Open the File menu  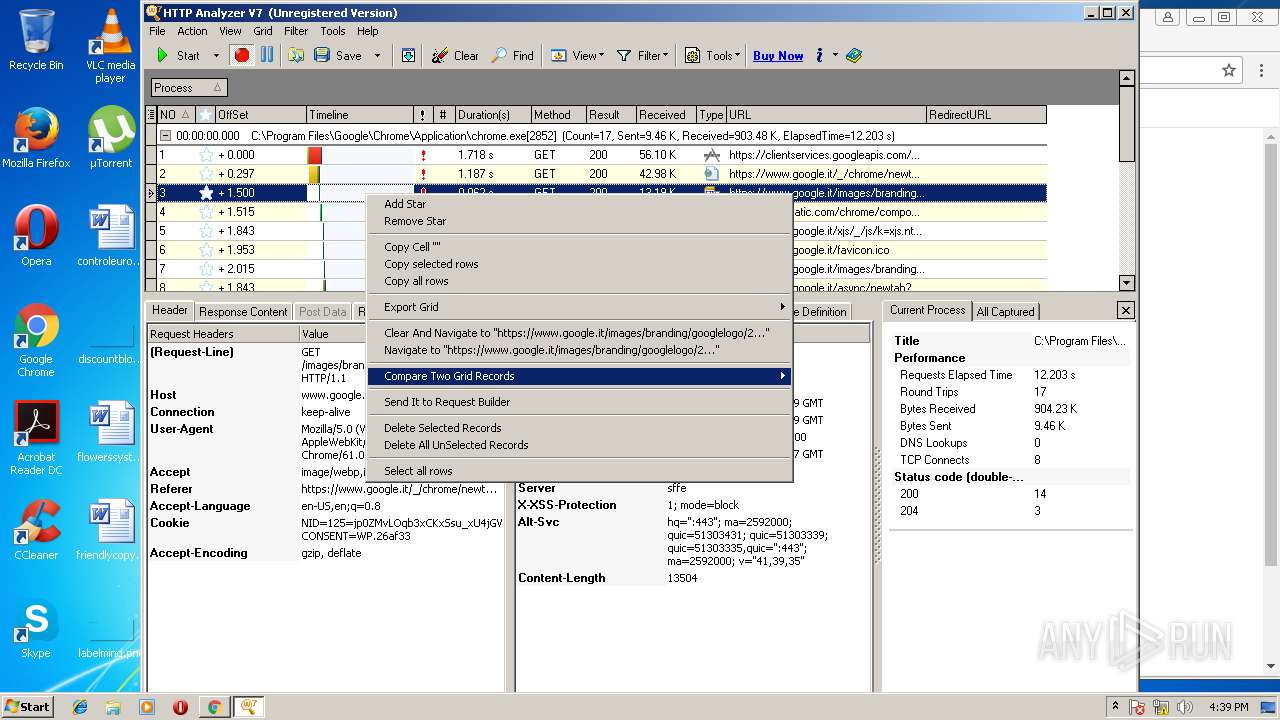pos(157,31)
